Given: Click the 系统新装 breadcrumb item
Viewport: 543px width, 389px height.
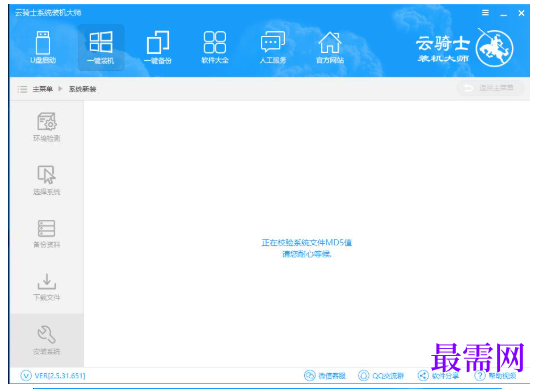Looking at the screenshot, I should [82, 89].
